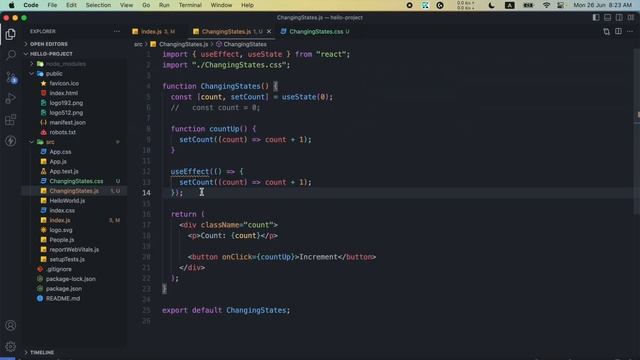Open App.js file

(58, 162)
